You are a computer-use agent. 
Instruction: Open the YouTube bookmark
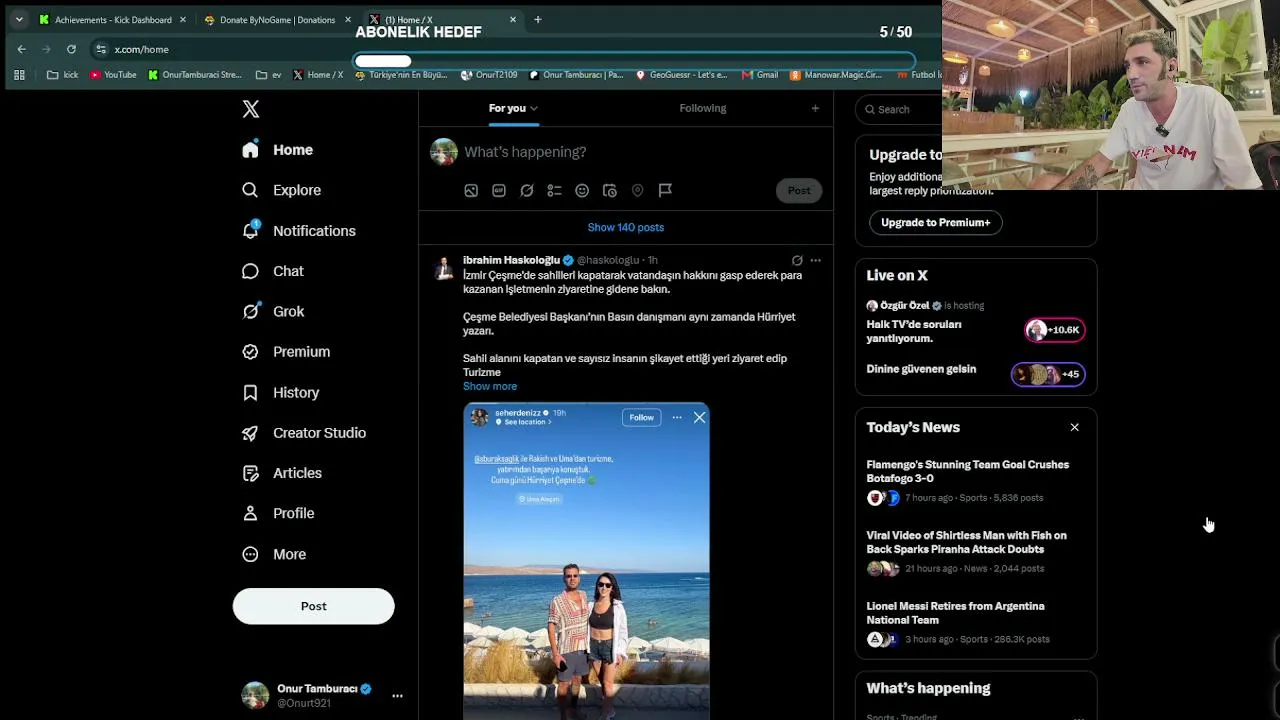pos(113,75)
